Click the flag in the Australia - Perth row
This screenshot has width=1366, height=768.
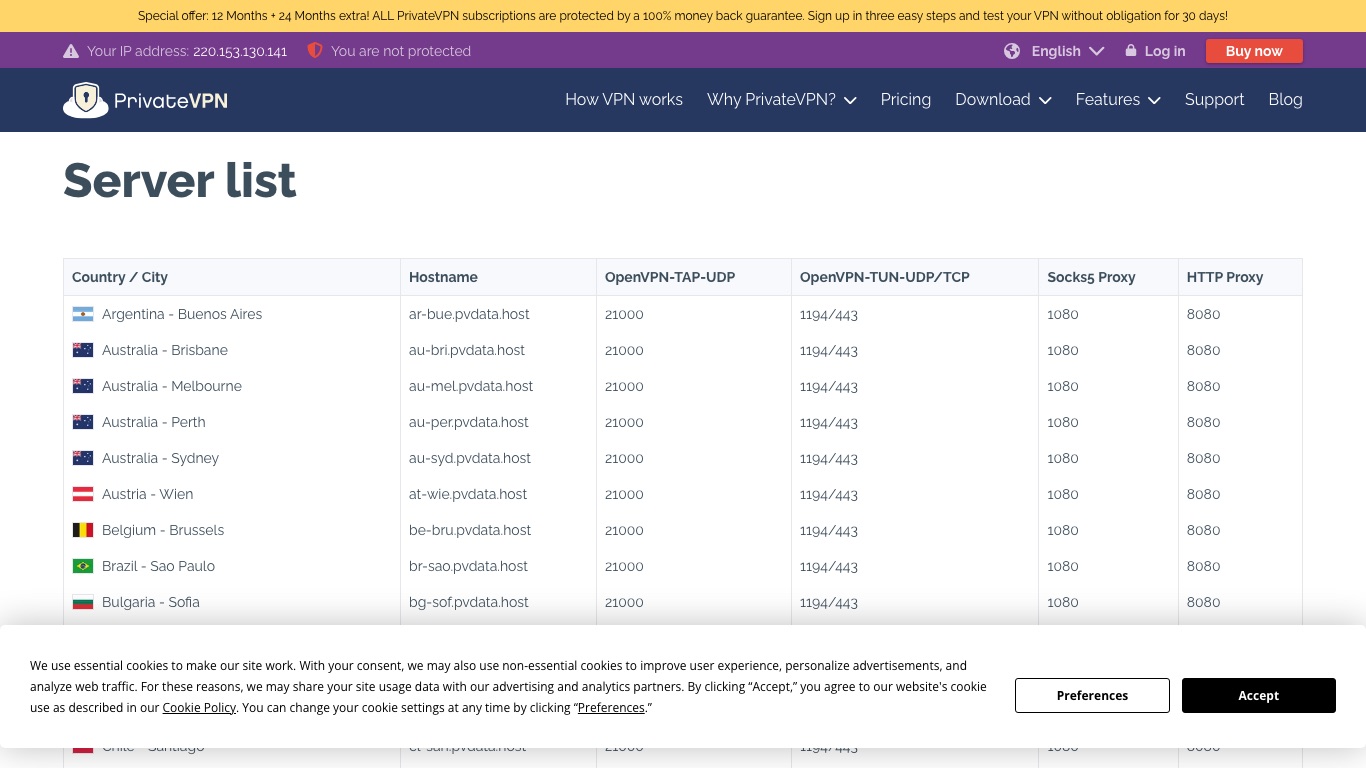83,422
